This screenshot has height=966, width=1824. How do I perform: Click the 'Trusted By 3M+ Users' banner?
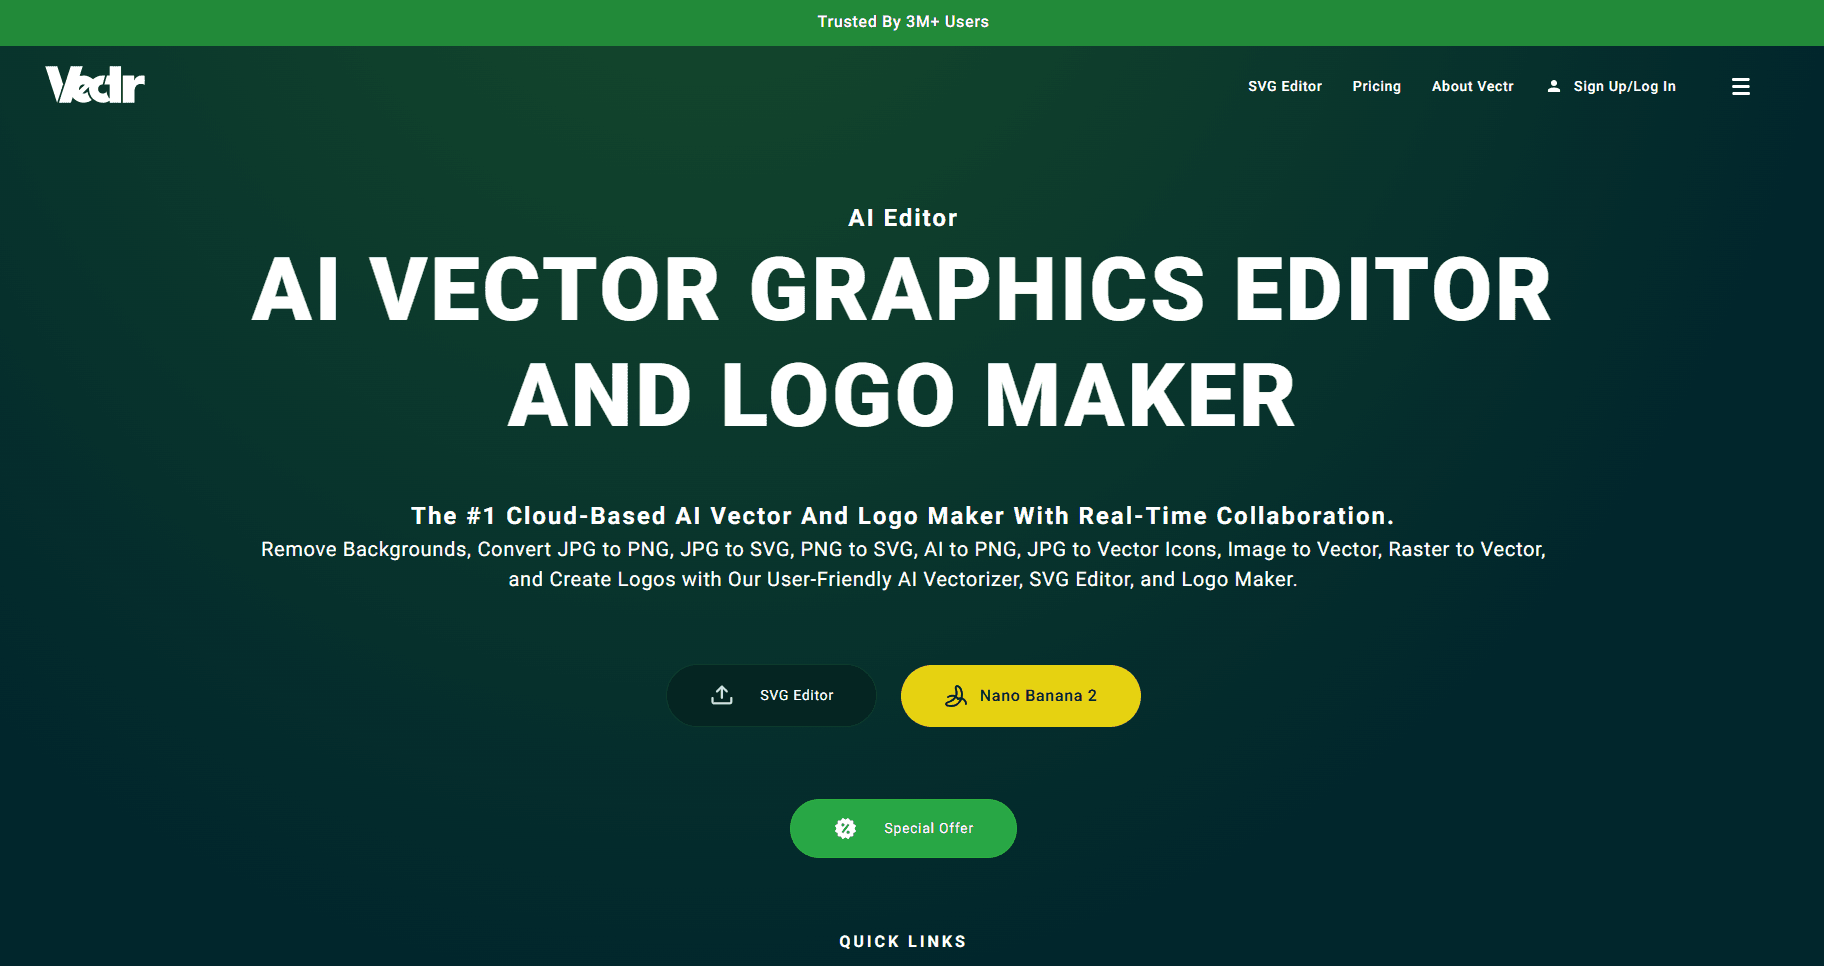click(903, 22)
